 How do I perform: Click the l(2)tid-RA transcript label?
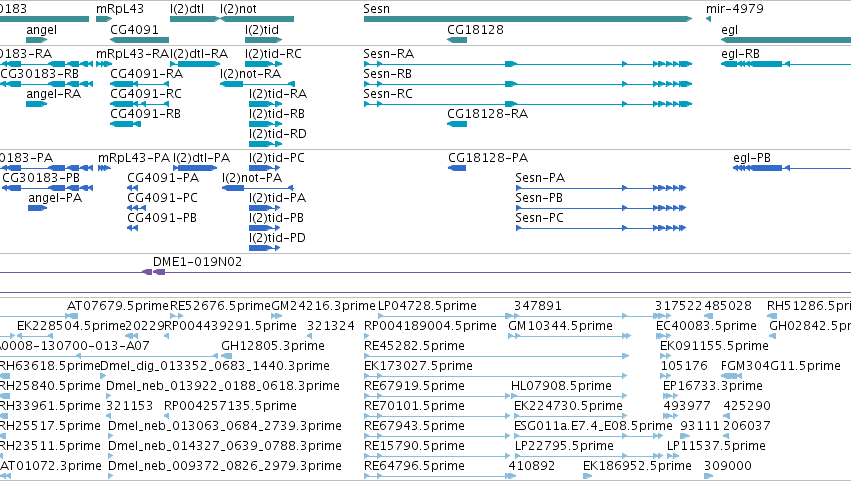[278, 94]
